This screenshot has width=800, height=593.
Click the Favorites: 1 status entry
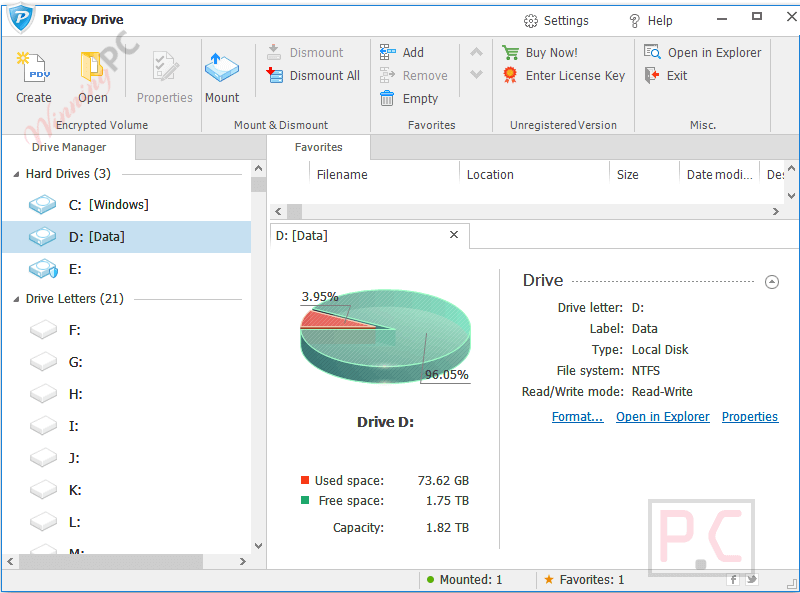584,580
